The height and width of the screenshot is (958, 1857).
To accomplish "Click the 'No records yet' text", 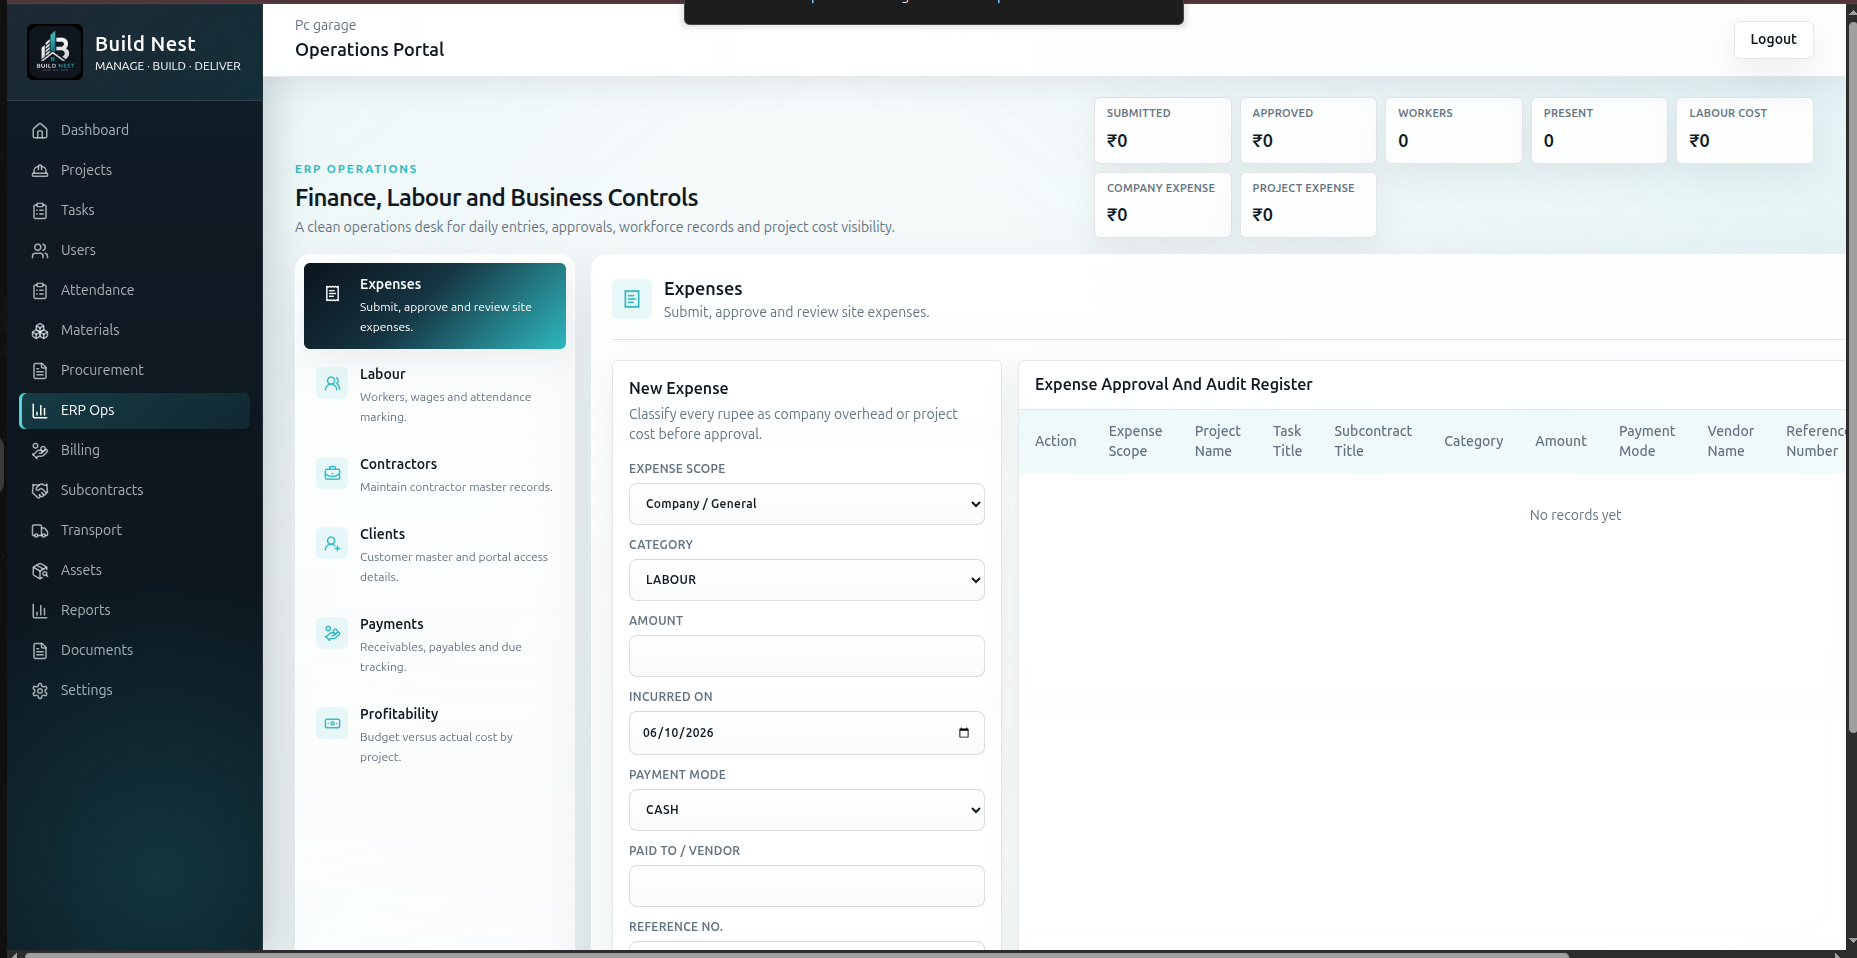I will coord(1575,515).
